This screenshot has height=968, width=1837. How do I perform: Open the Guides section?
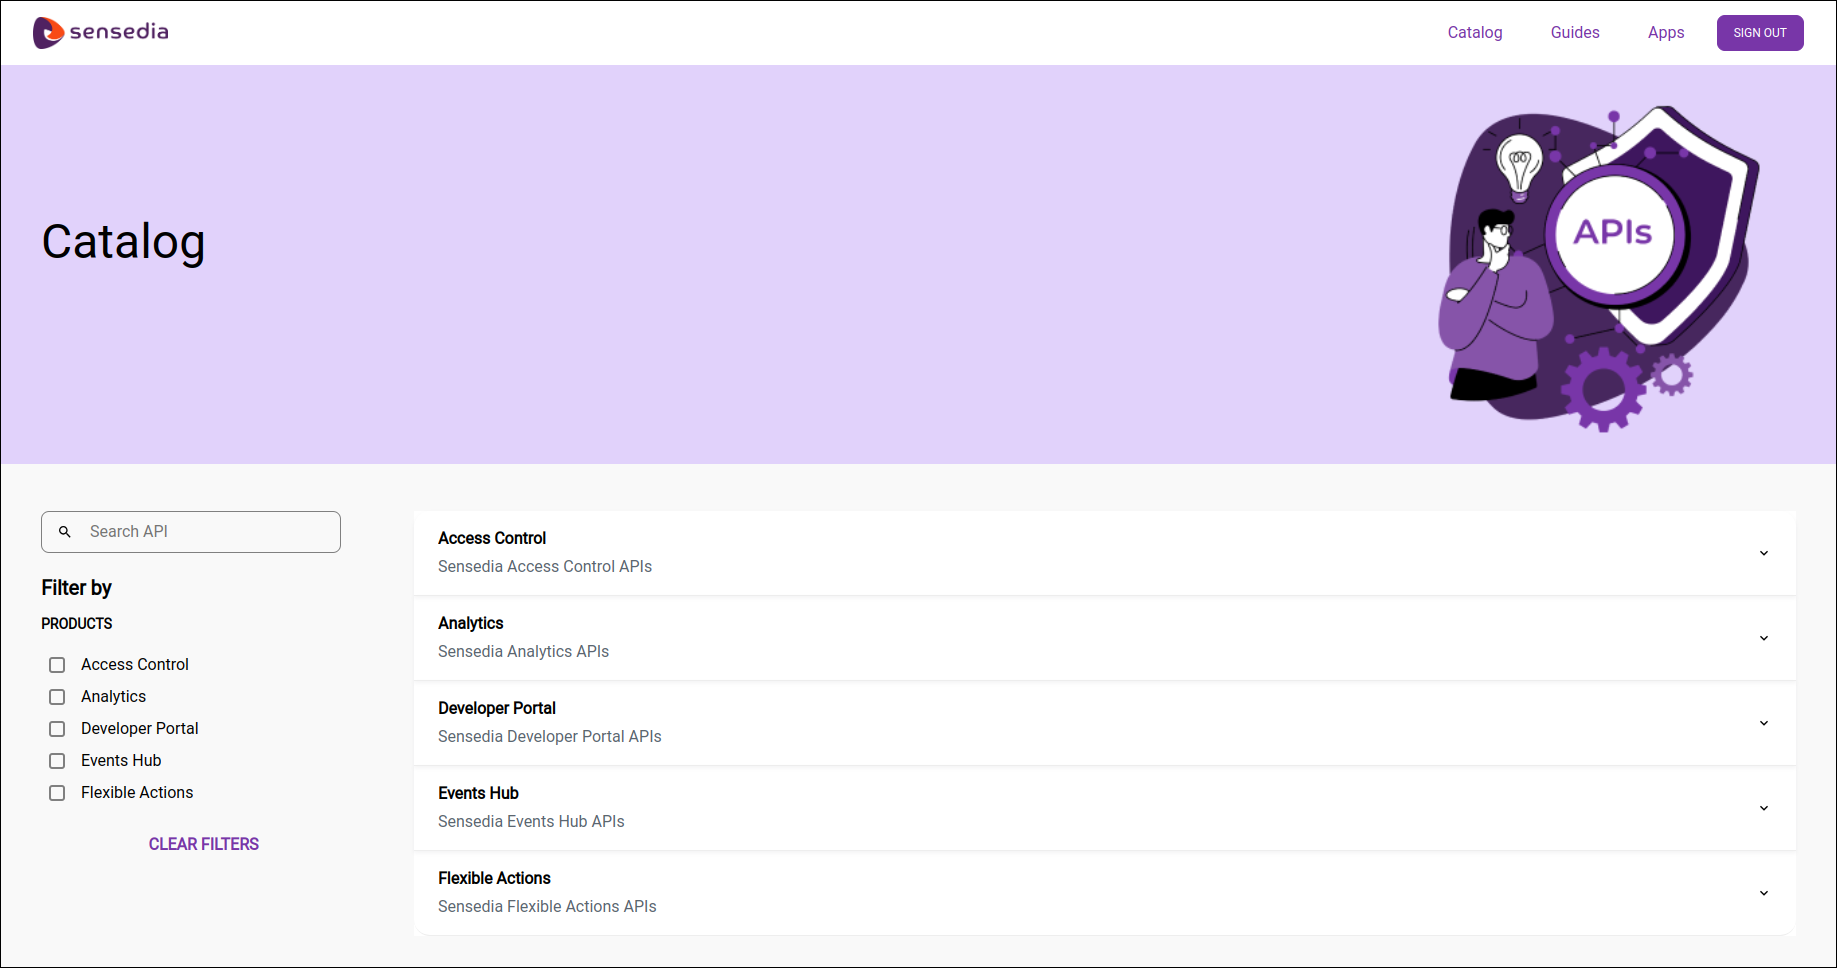coord(1574,32)
